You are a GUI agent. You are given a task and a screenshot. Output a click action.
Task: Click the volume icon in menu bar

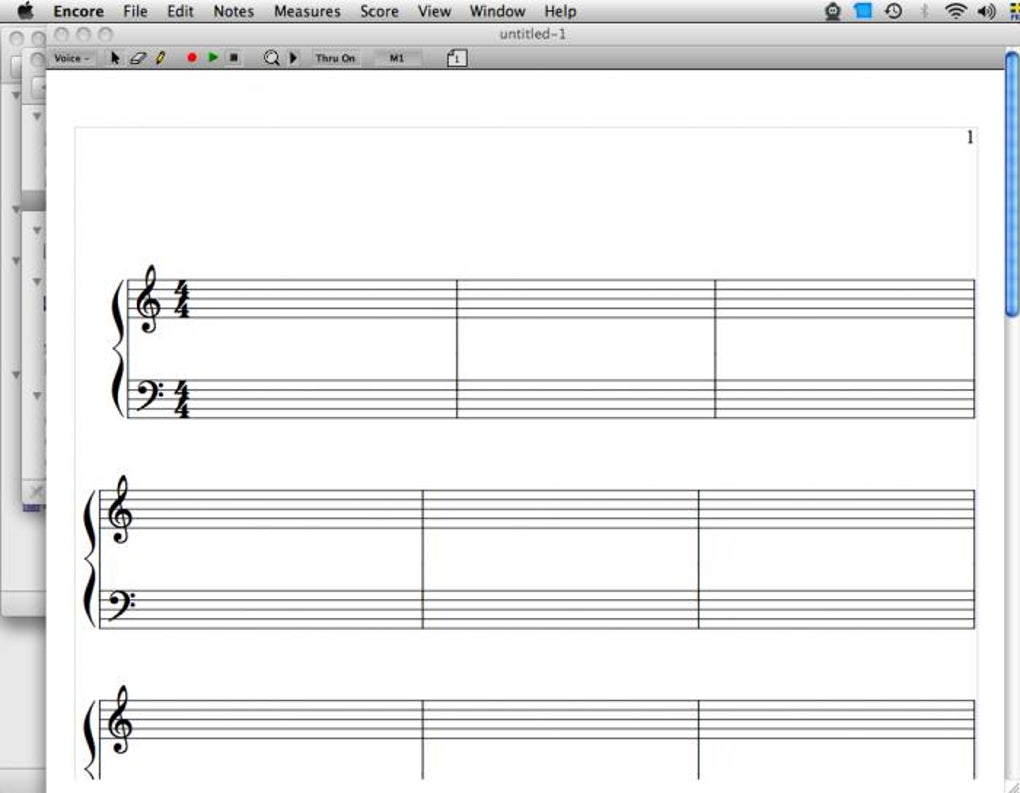point(986,11)
